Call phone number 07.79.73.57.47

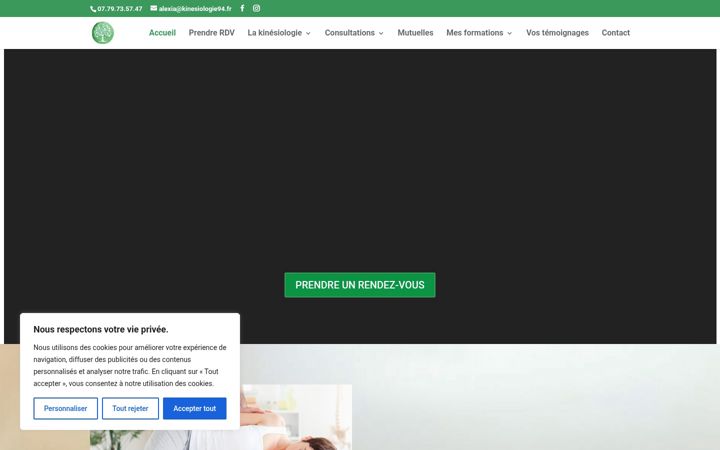pos(119,9)
